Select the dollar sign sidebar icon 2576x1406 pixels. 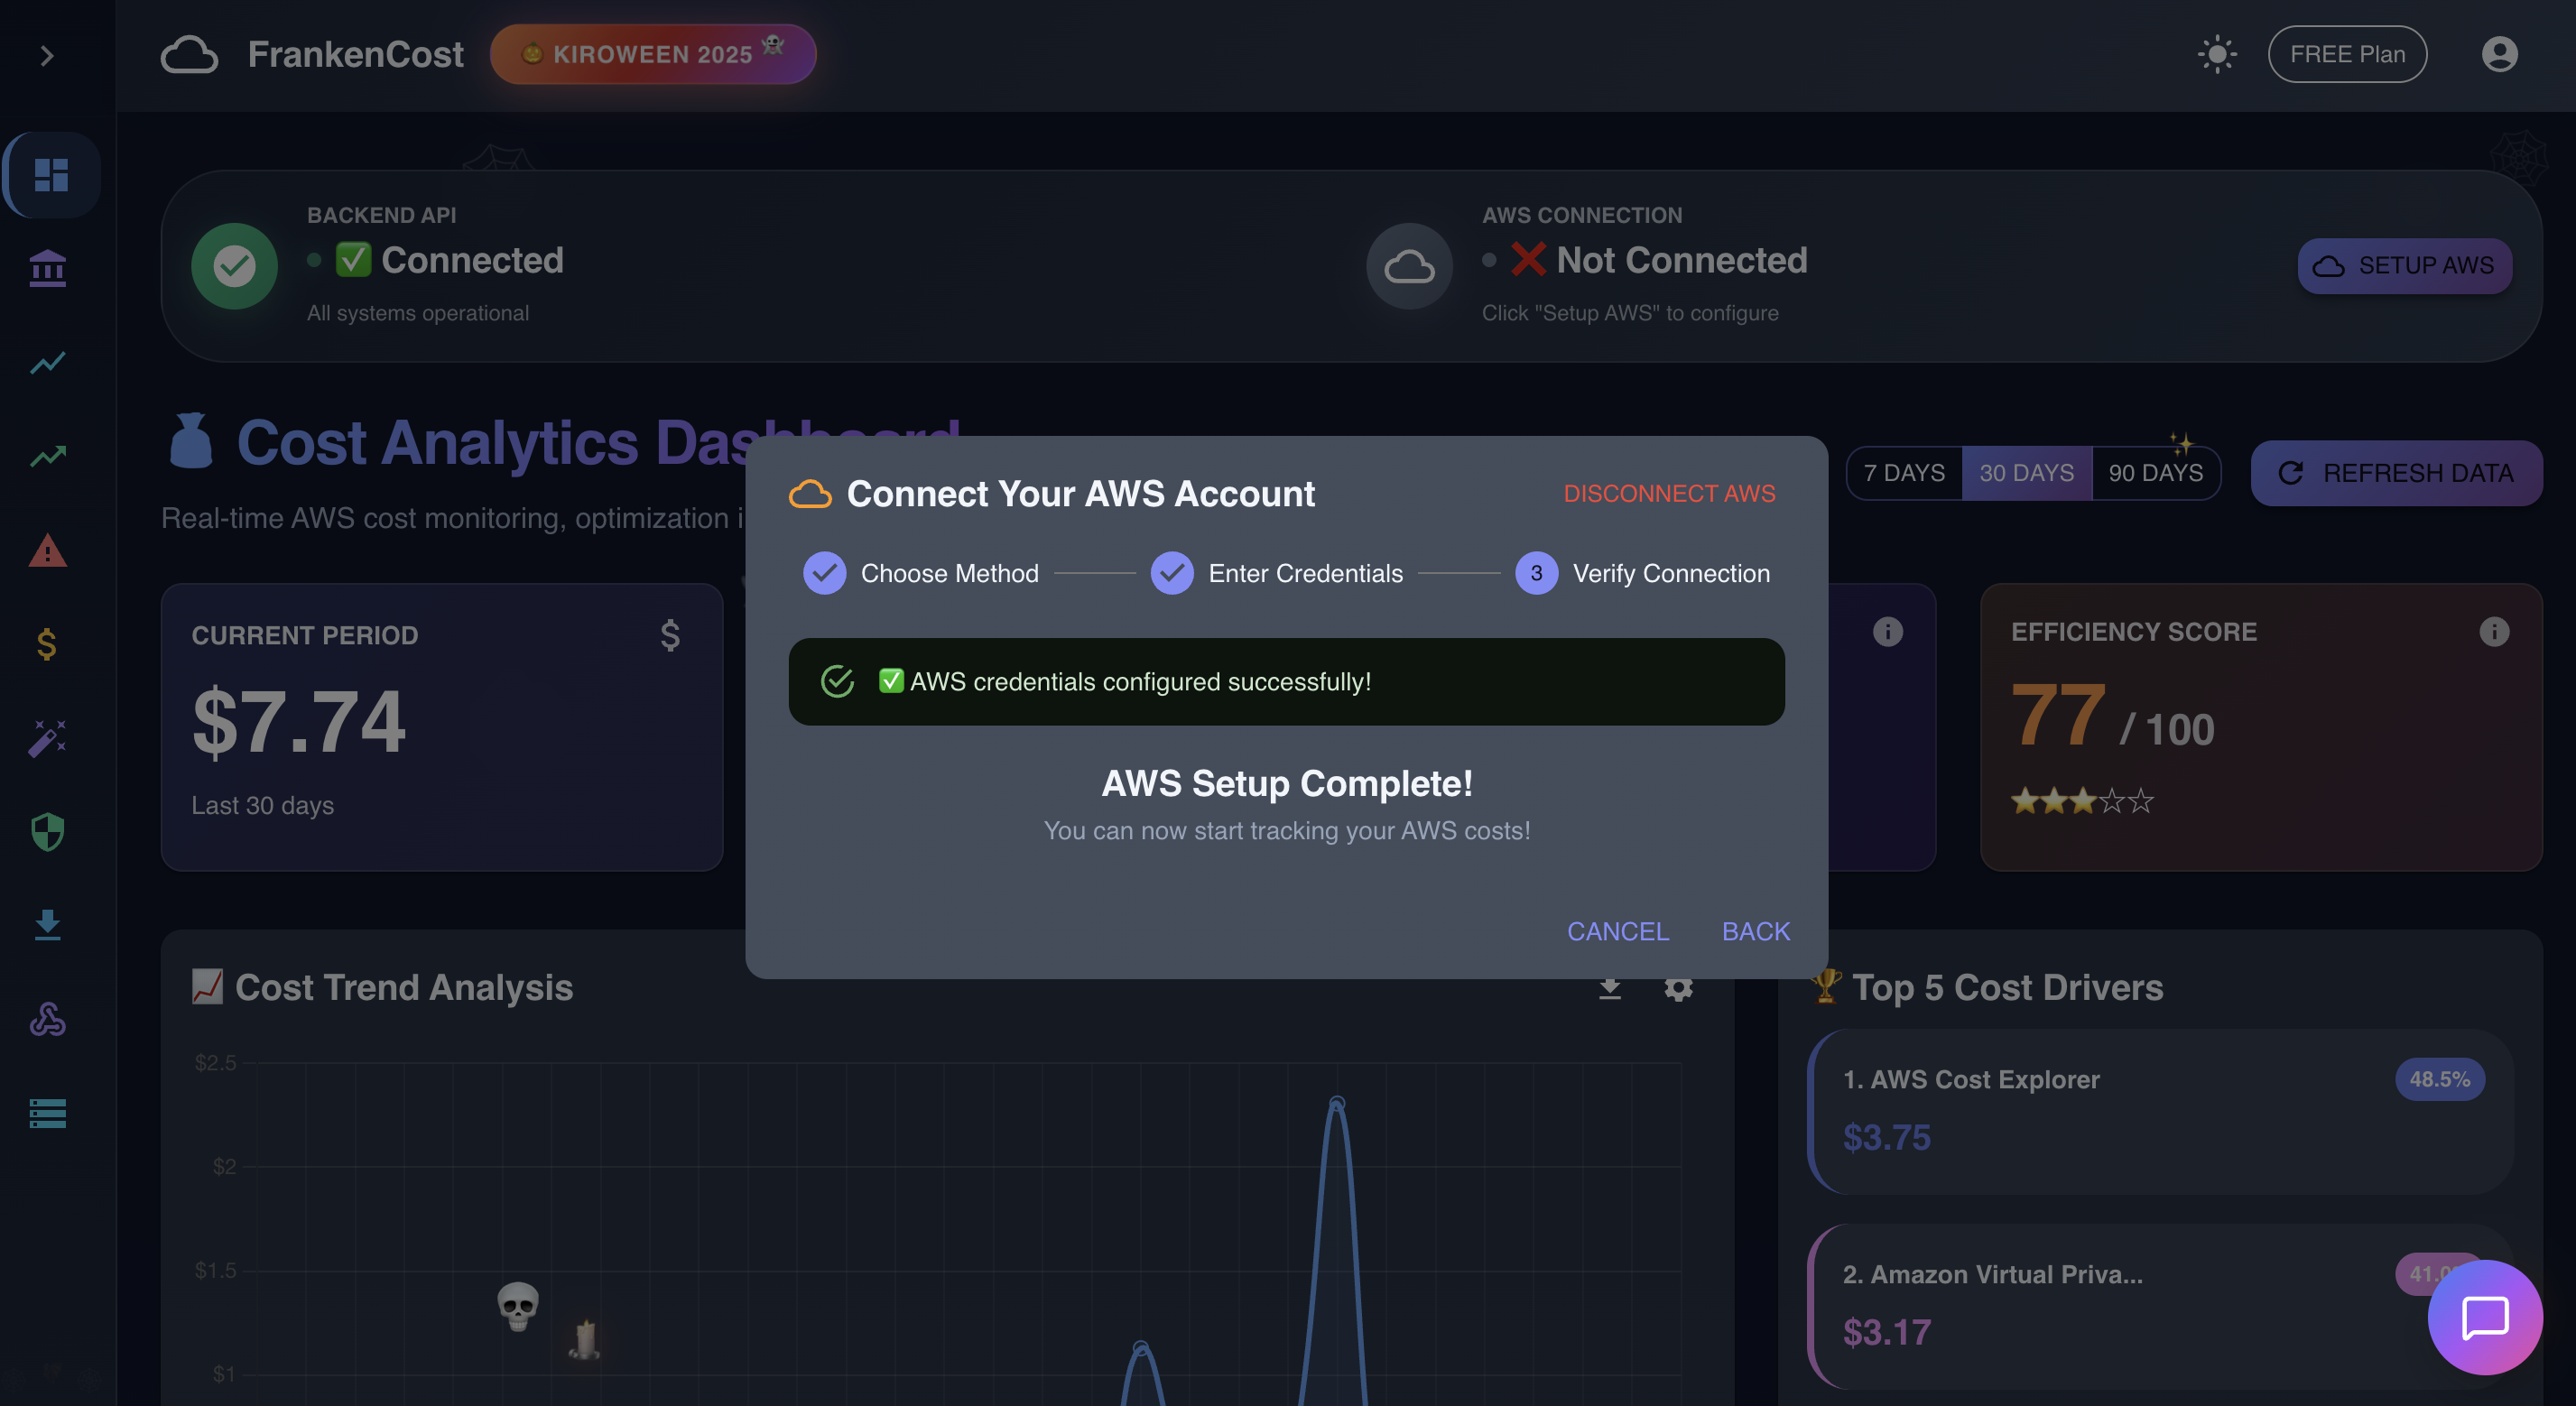47,644
